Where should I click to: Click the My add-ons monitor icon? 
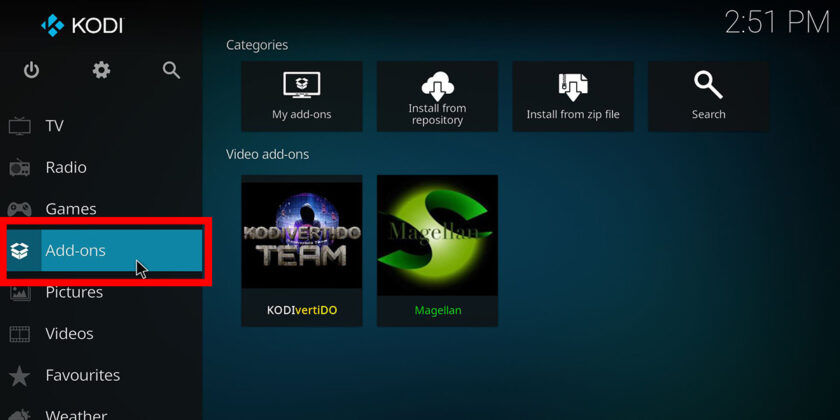pos(302,86)
